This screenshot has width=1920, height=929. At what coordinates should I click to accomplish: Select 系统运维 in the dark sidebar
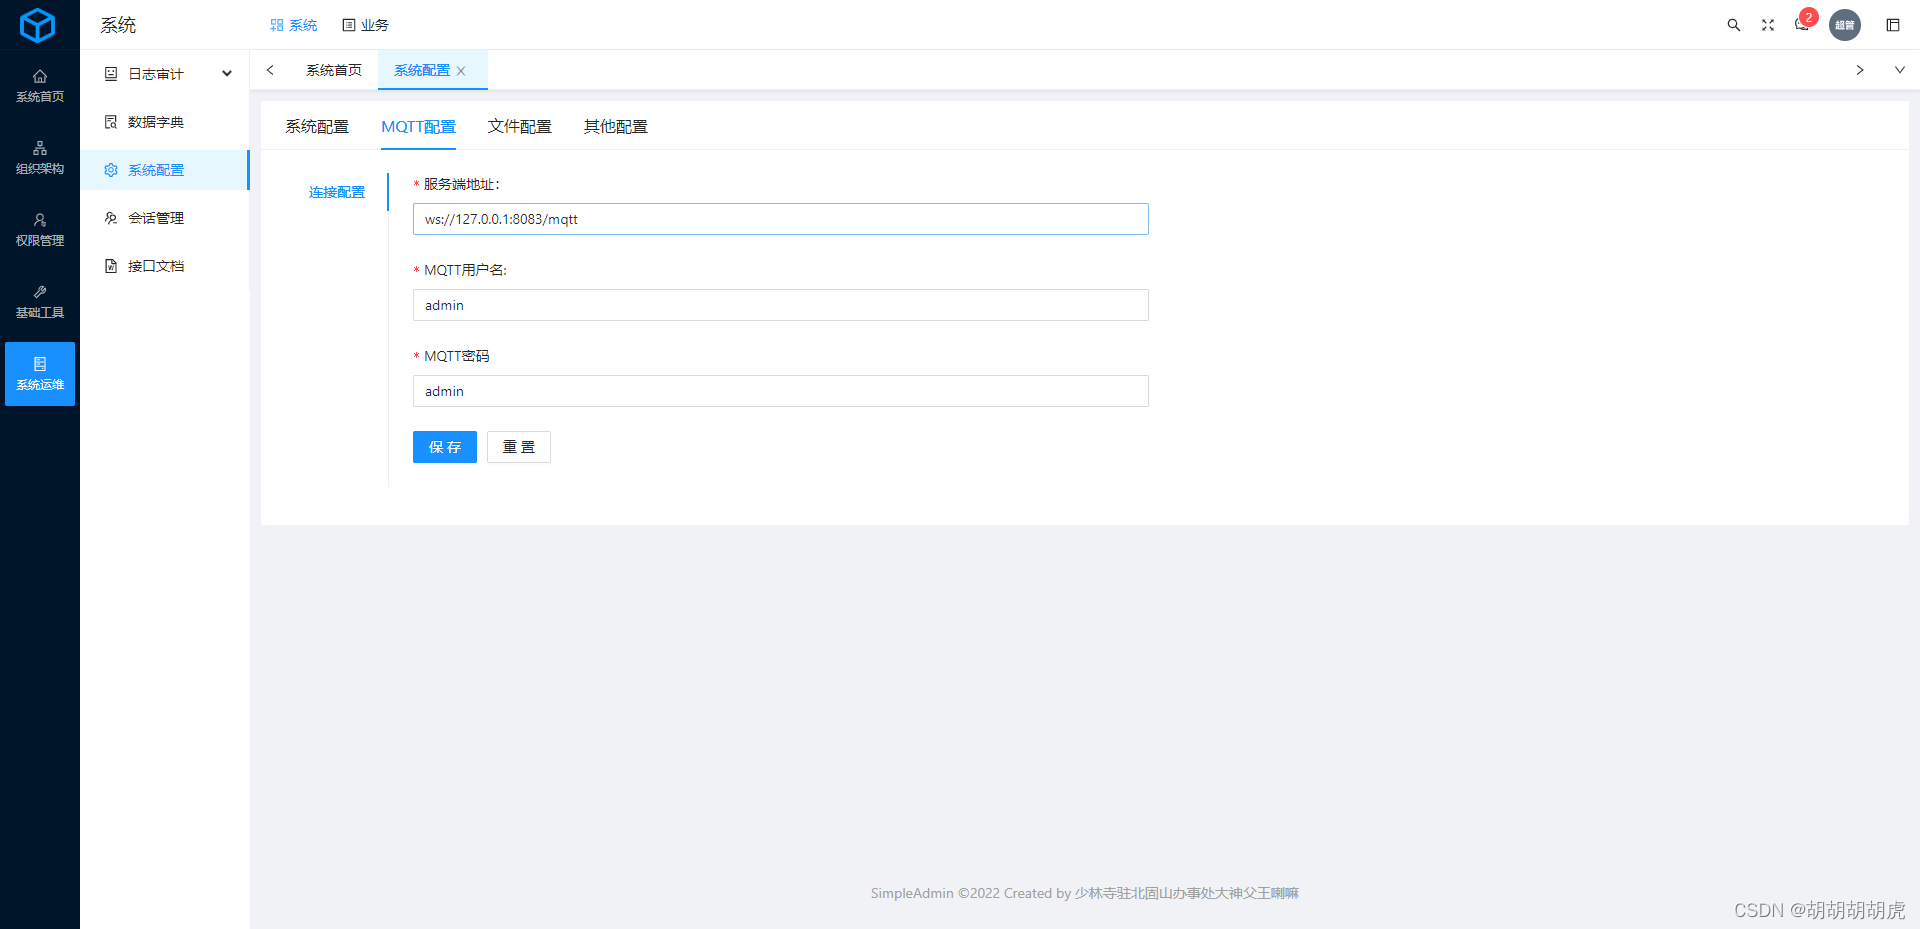click(40, 374)
